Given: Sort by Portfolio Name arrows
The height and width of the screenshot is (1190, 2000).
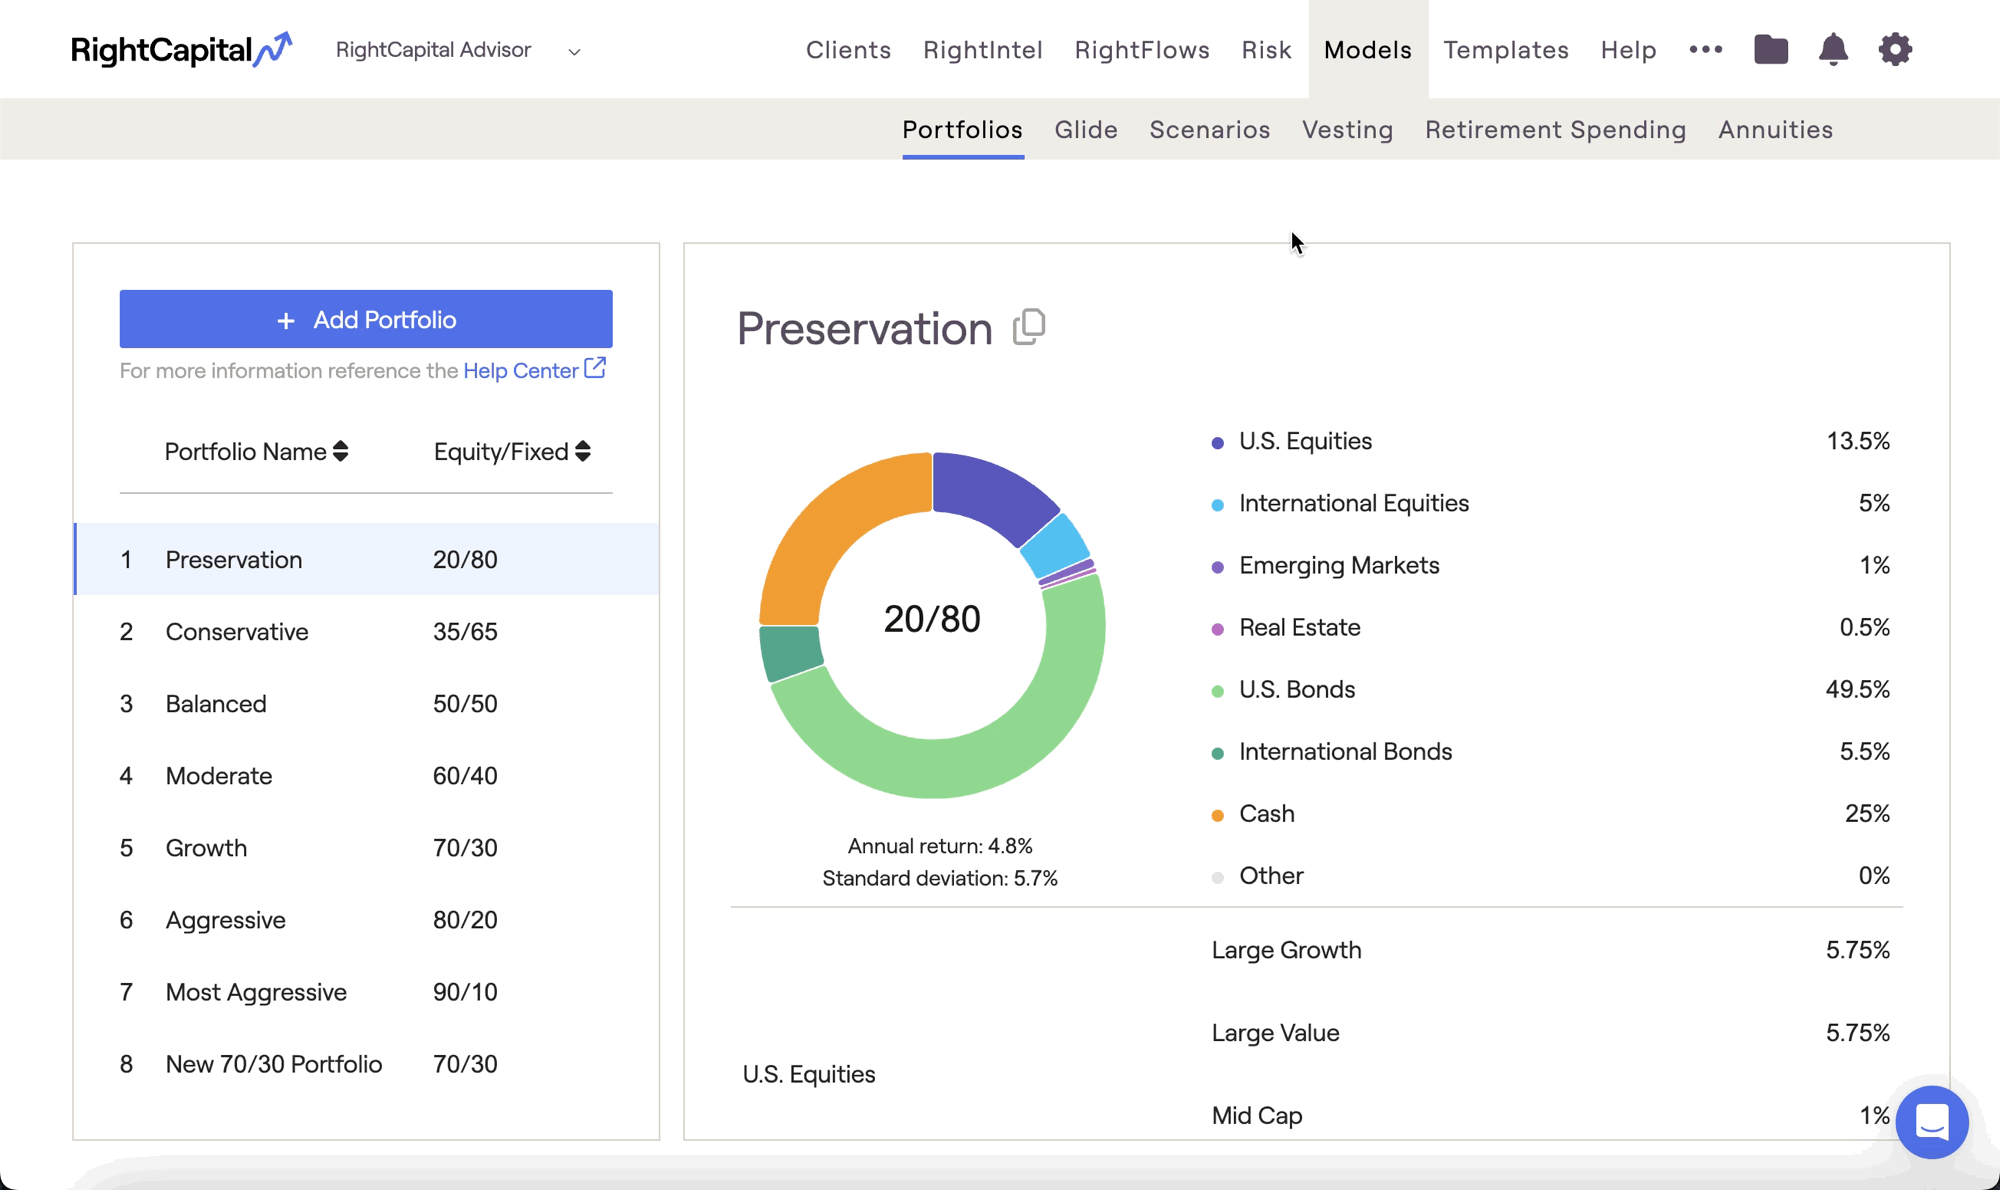Looking at the screenshot, I should 341,451.
